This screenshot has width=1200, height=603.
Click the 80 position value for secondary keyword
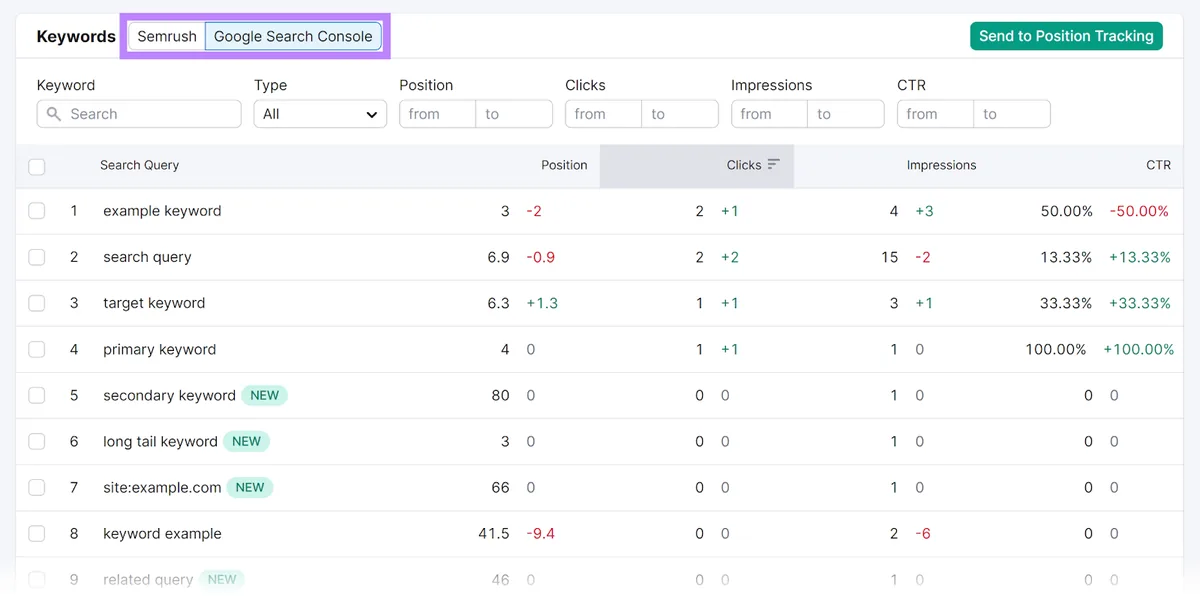click(500, 395)
